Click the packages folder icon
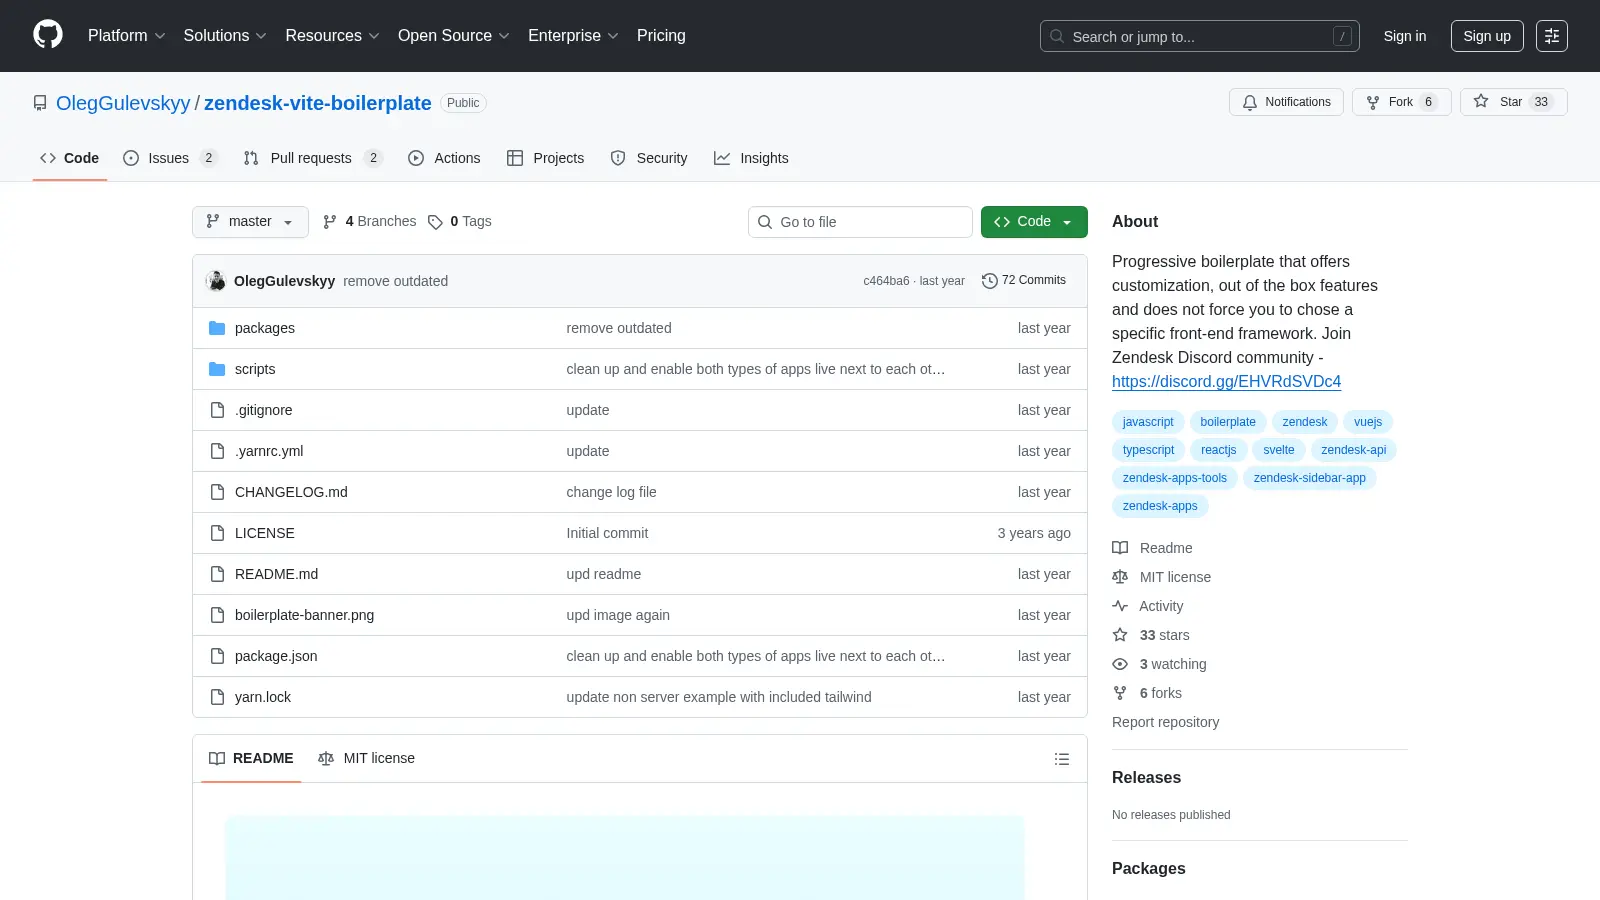 click(x=217, y=328)
